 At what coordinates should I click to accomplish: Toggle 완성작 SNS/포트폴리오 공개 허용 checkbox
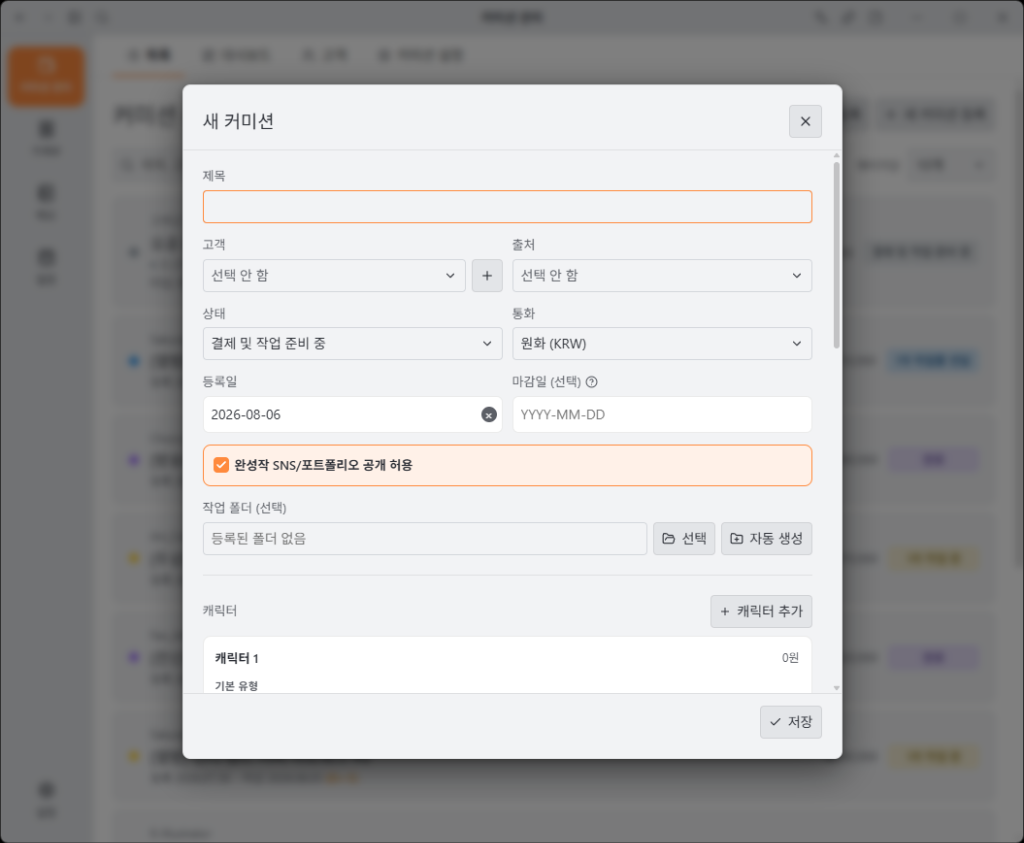(221, 465)
